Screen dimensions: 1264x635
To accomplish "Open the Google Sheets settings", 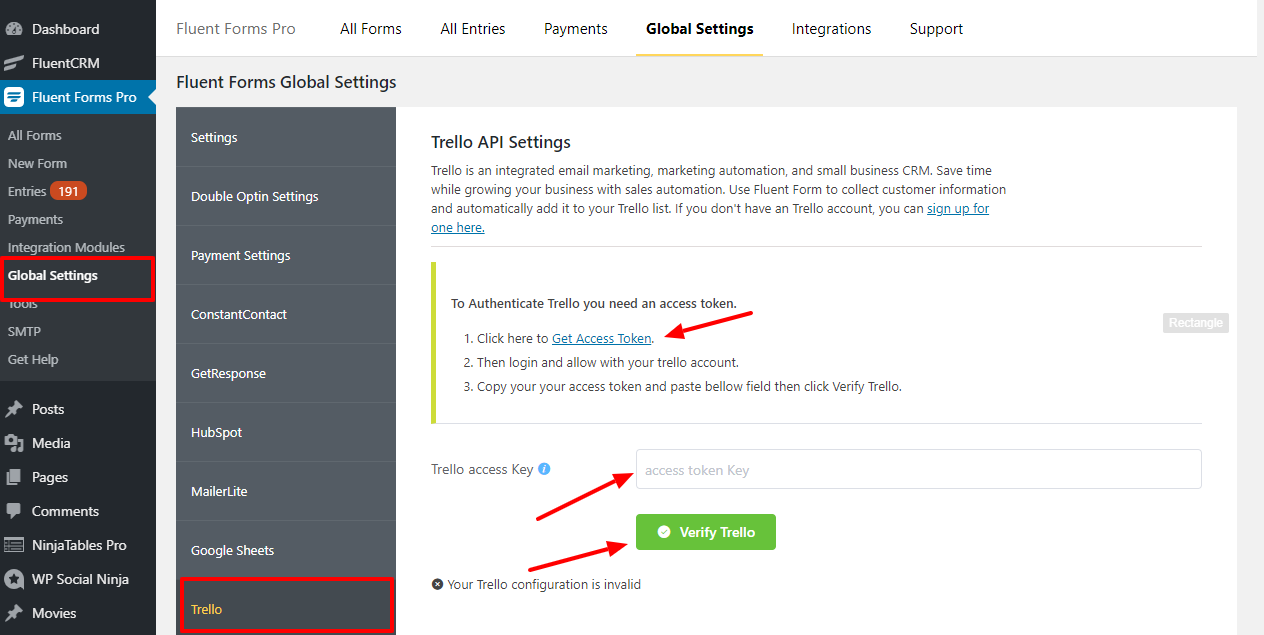I will pyautogui.click(x=286, y=550).
